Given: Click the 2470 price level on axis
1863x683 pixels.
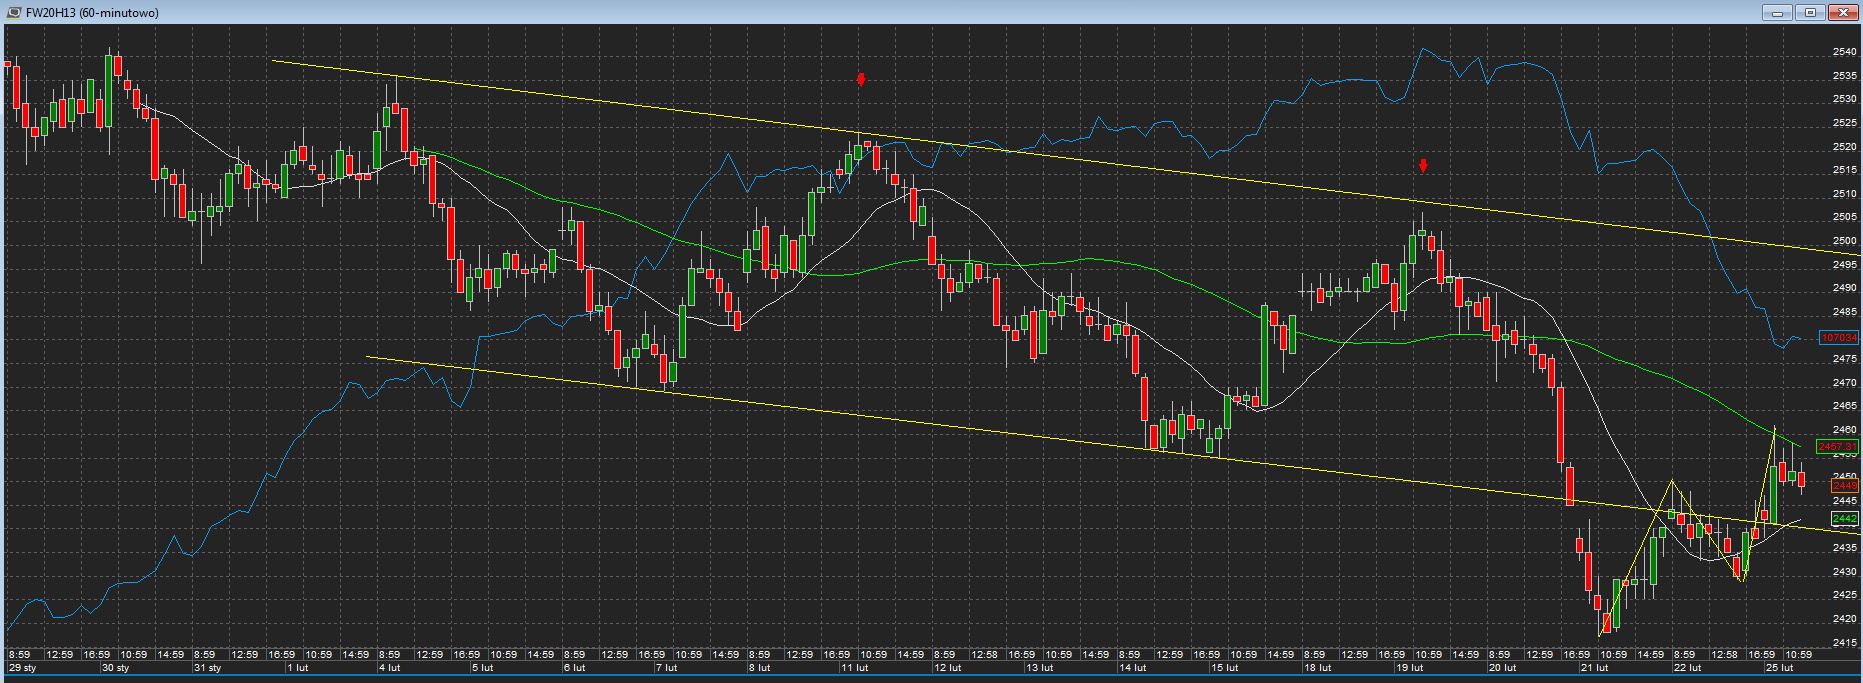Looking at the screenshot, I should click(x=1845, y=383).
